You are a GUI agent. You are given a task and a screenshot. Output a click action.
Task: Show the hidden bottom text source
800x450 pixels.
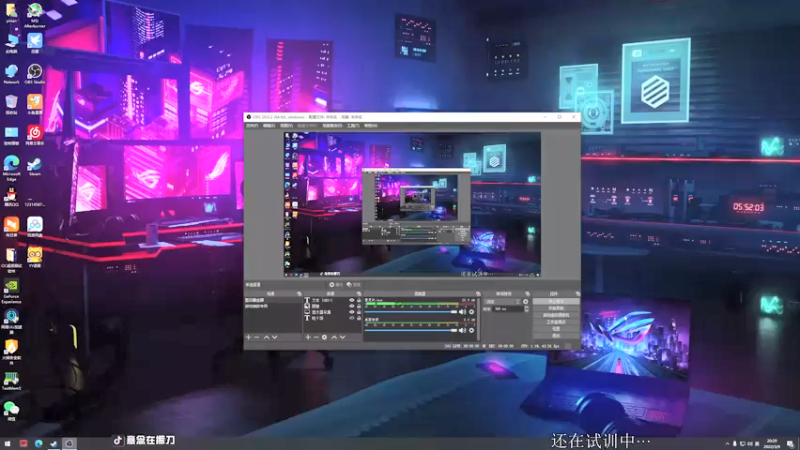pos(351,318)
